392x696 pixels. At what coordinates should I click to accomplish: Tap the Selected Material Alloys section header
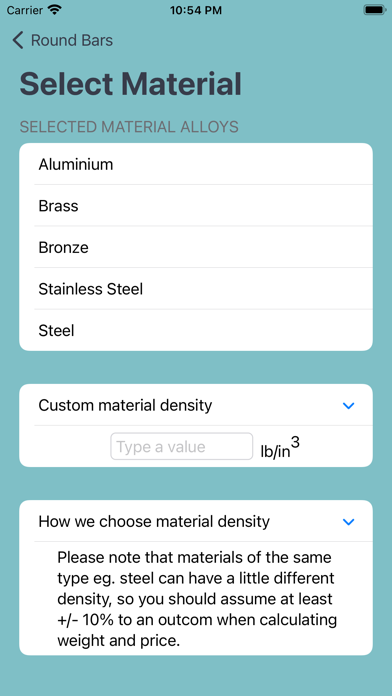pos(129,127)
